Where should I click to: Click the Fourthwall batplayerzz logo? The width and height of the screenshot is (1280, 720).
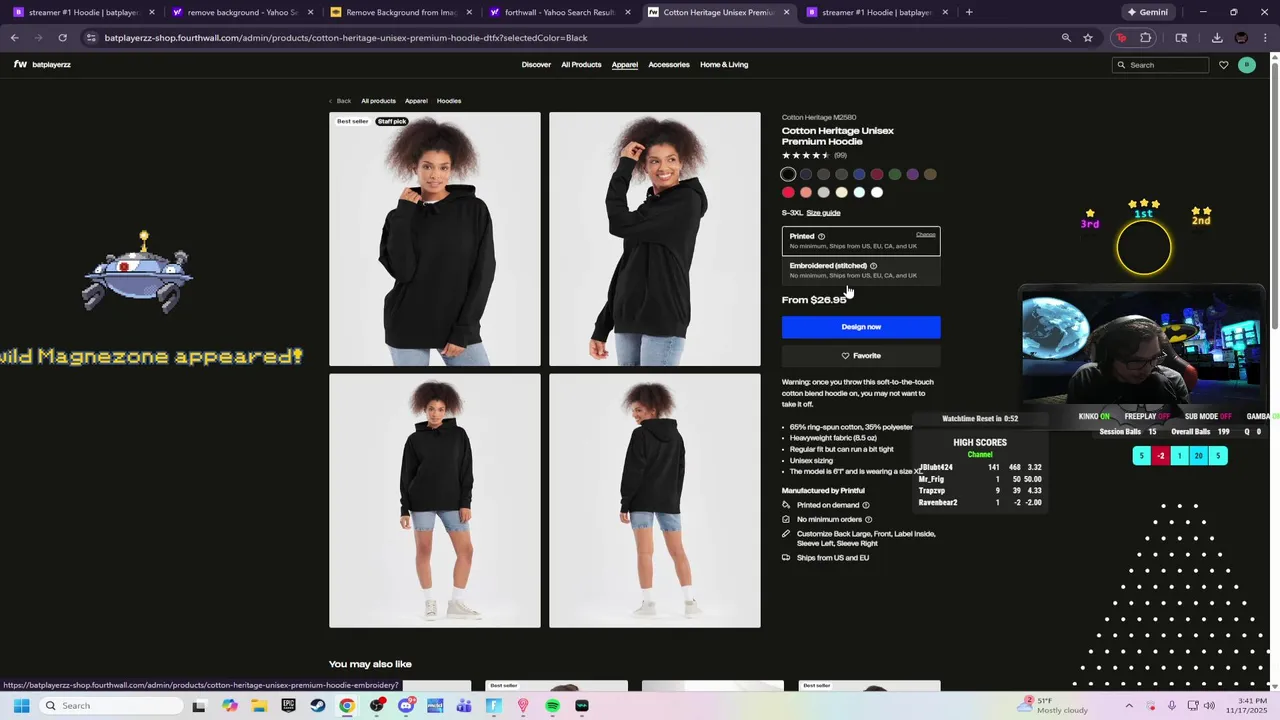point(42,64)
